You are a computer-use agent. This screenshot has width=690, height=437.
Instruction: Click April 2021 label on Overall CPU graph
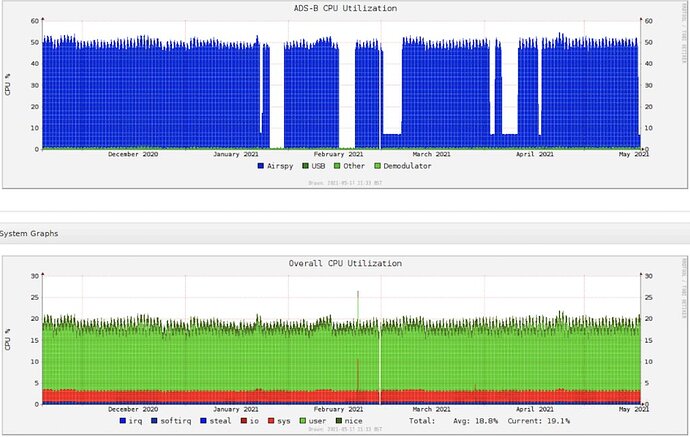point(535,409)
